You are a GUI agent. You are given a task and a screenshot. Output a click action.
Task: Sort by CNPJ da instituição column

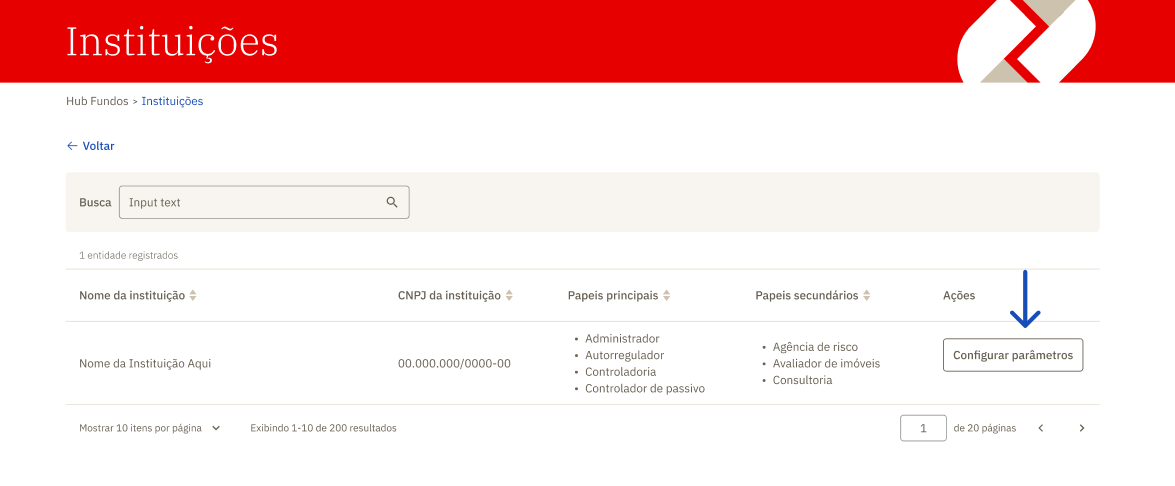pyautogui.click(x=509, y=296)
